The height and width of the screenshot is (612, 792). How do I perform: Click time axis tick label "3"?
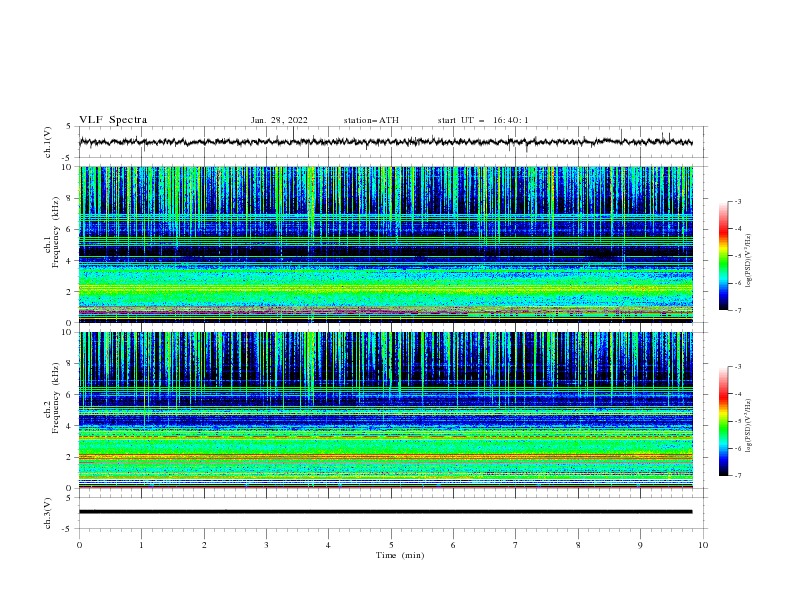tap(266, 545)
